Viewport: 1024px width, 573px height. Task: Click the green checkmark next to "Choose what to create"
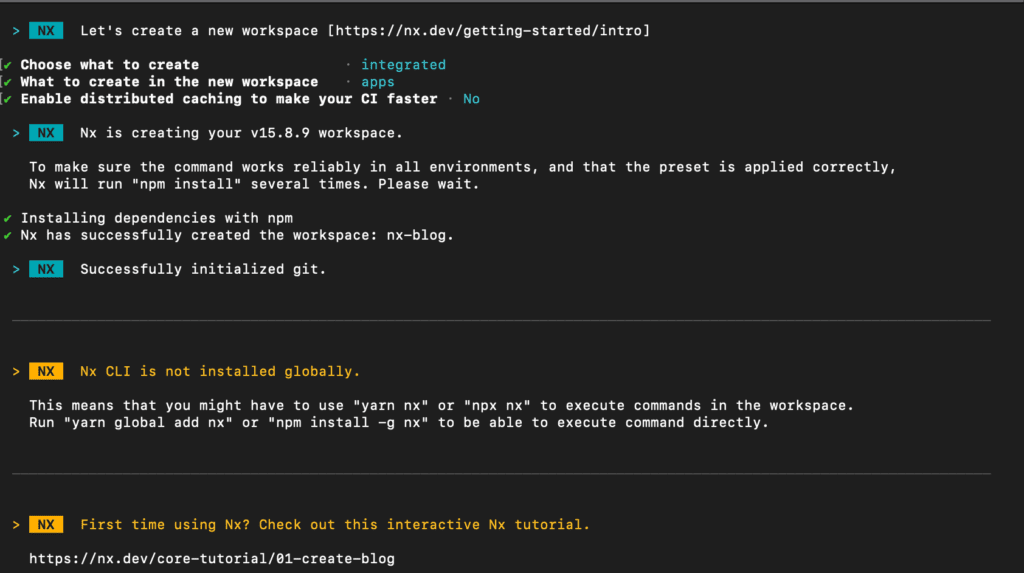(x=7, y=65)
